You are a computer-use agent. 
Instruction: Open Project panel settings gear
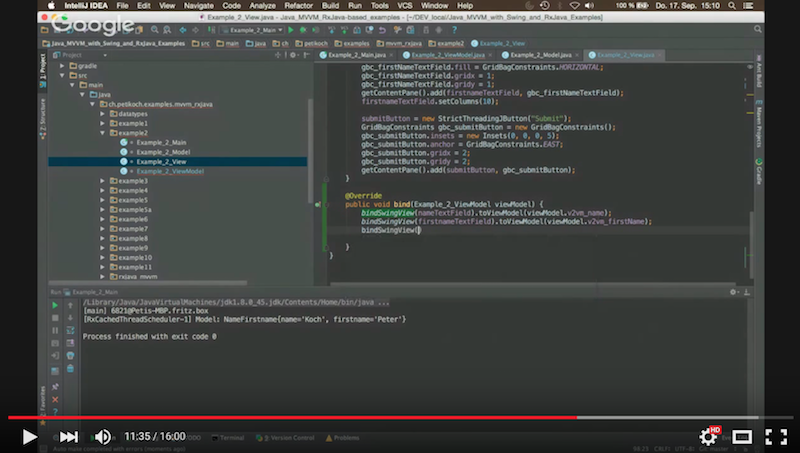293,55
